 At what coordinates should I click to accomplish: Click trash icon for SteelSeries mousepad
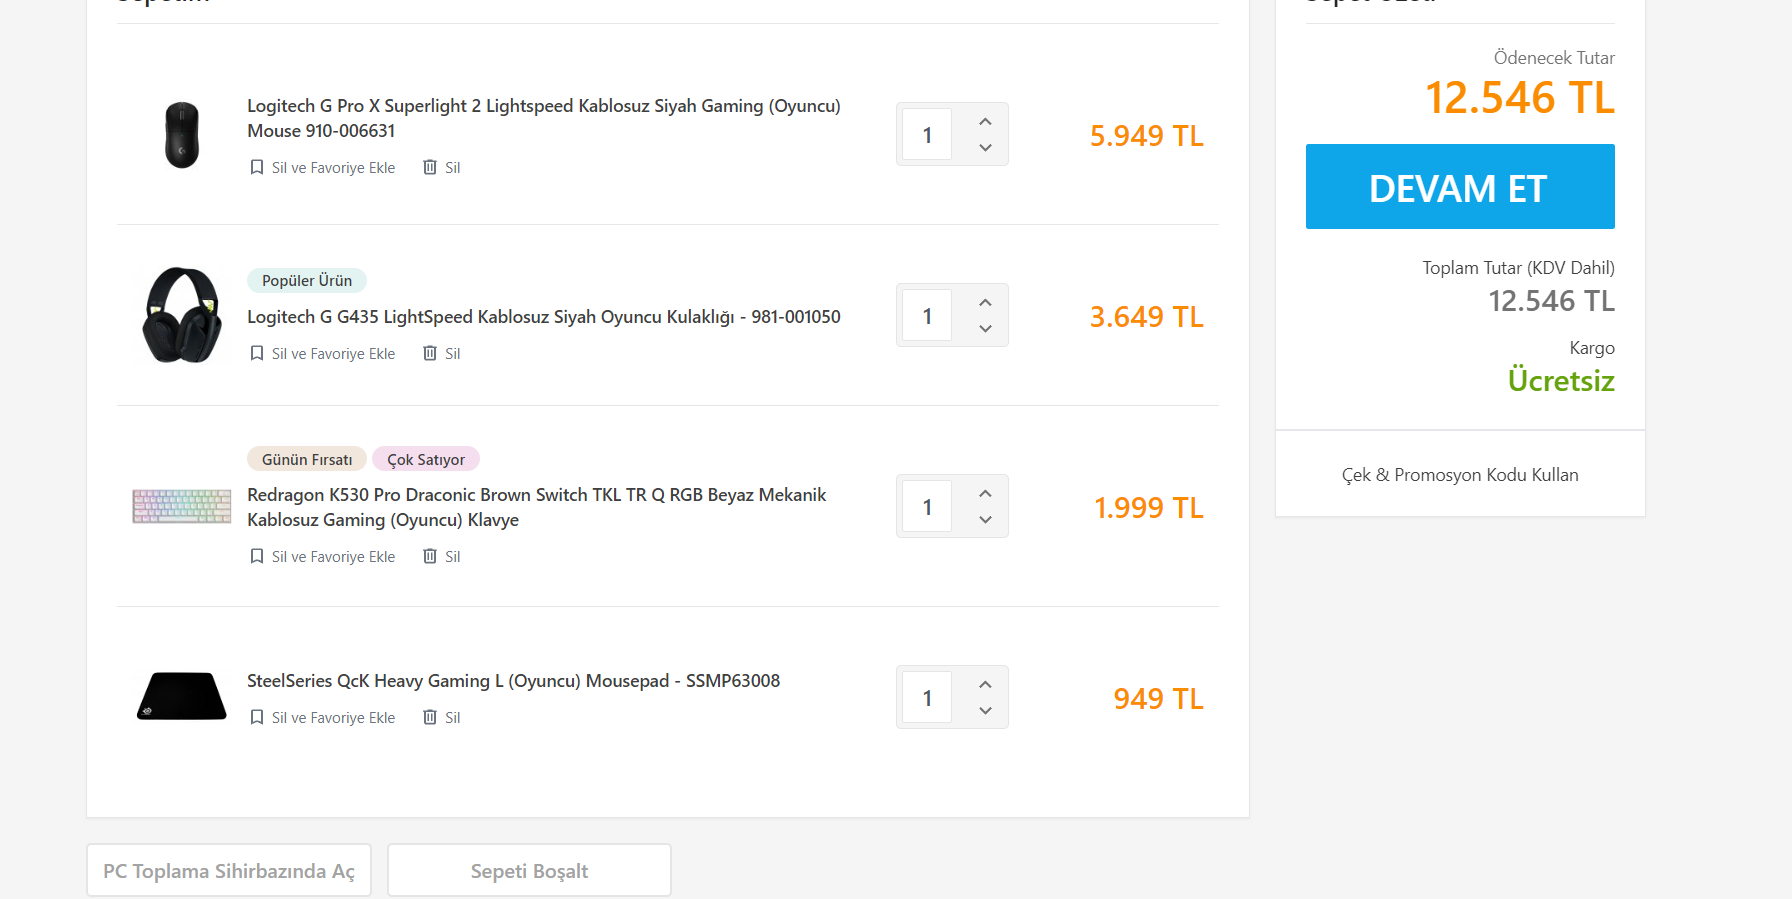click(430, 717)
